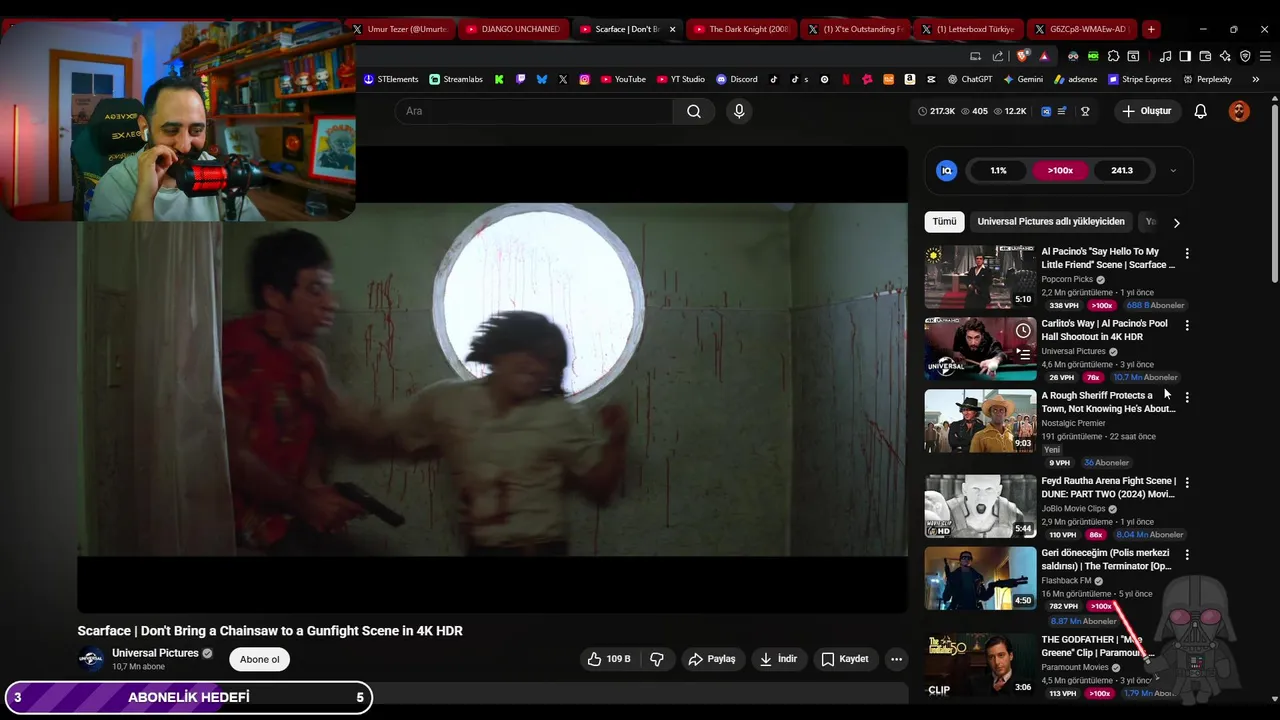Open the Twitch bookmark icon
Image resolution: width=1280 pixels, height=720 pixels.
(x=520, y=79)
